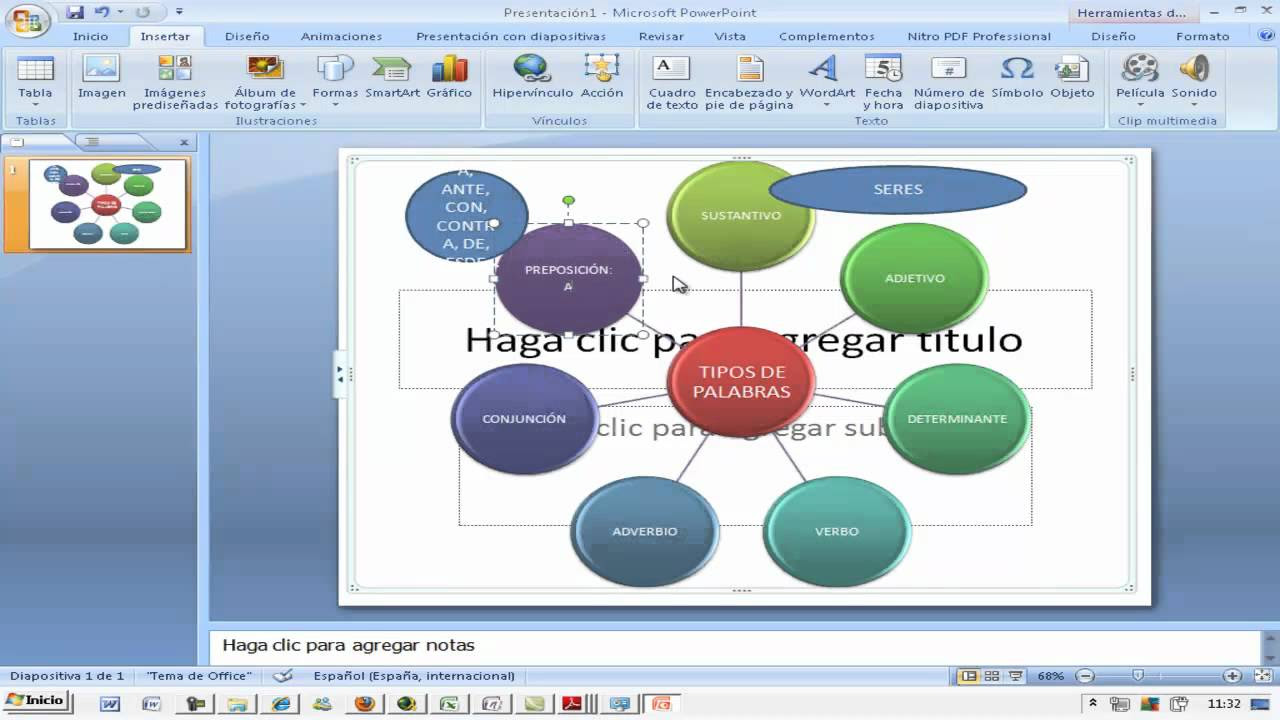
Task: Switch to Slide Sorter view
Action: coord(992,676)
